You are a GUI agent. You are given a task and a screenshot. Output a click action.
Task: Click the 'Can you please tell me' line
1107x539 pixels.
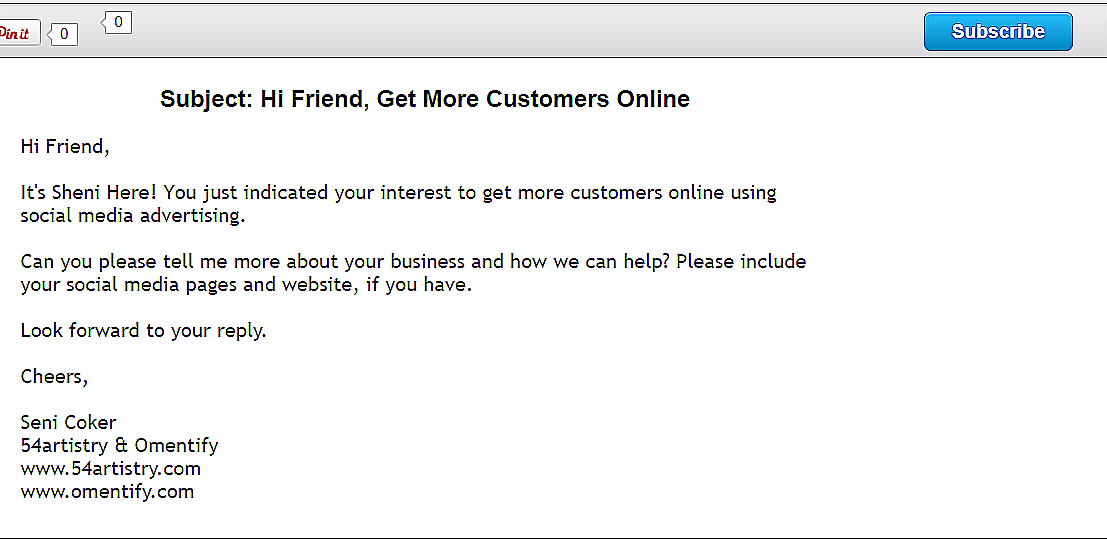click(x=413, y=261)
